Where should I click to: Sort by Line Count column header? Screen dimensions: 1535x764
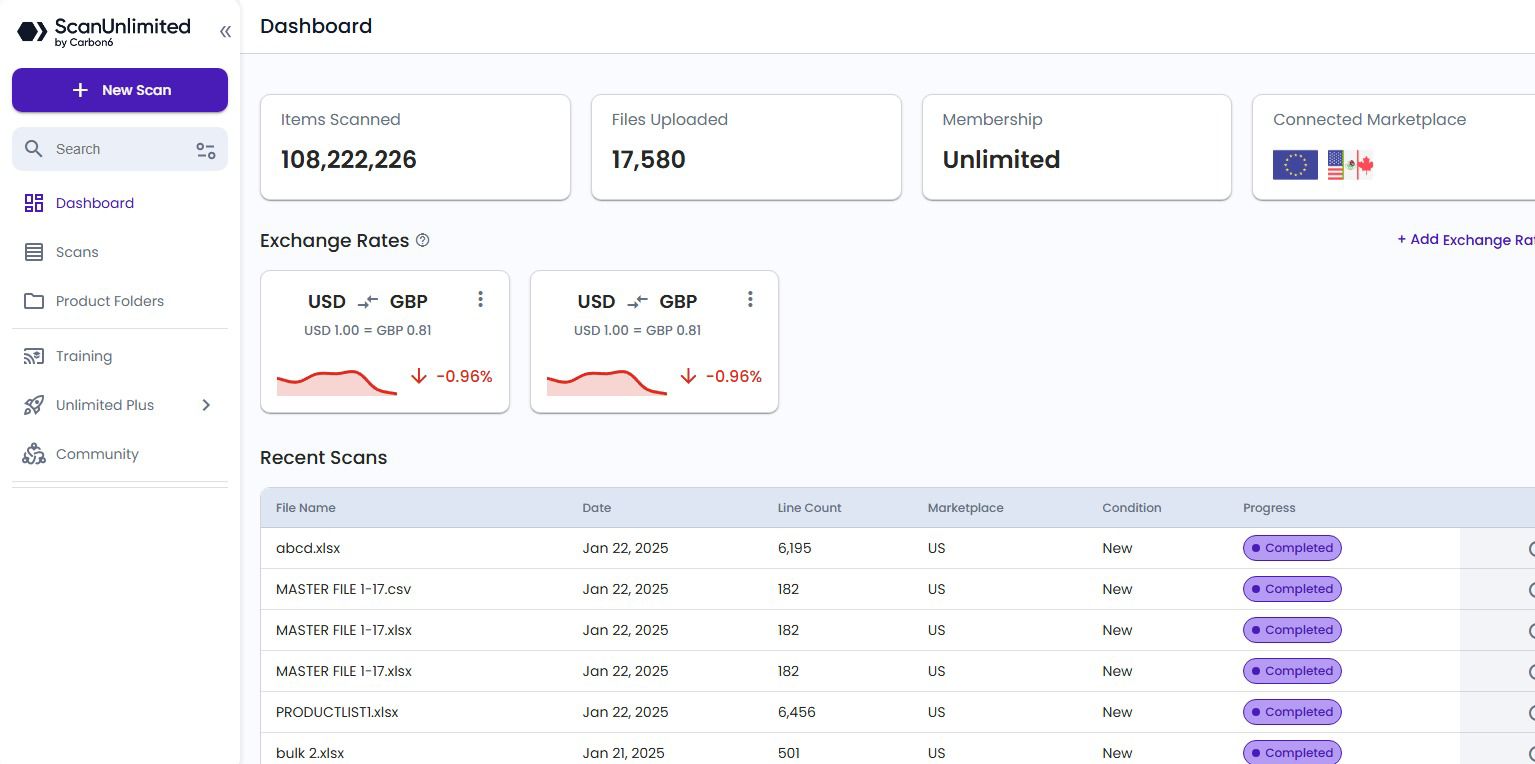(810, 508)
